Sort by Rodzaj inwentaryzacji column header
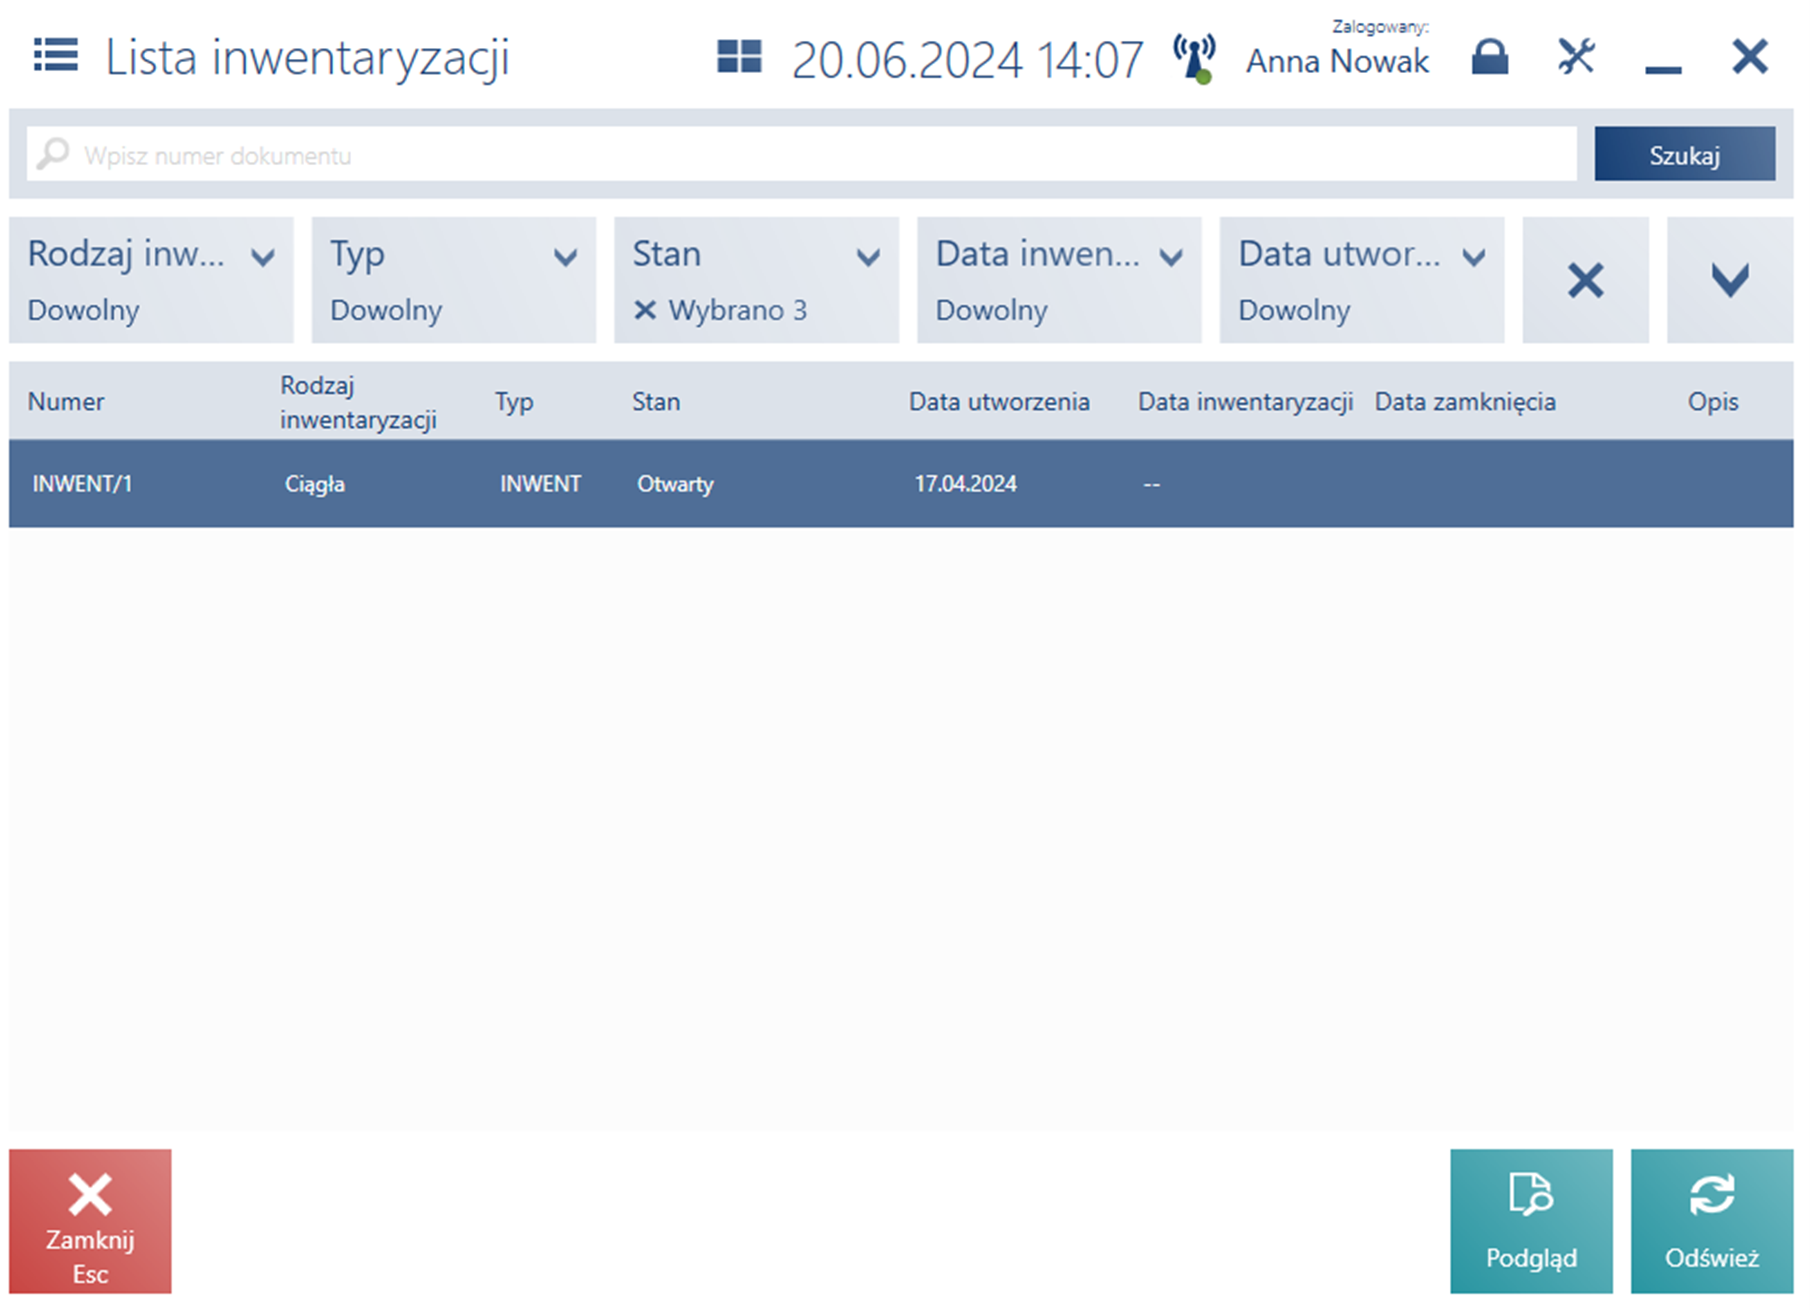Image resolution: width=1810 pixels, height=1310 pixels. tap(358, 402)
